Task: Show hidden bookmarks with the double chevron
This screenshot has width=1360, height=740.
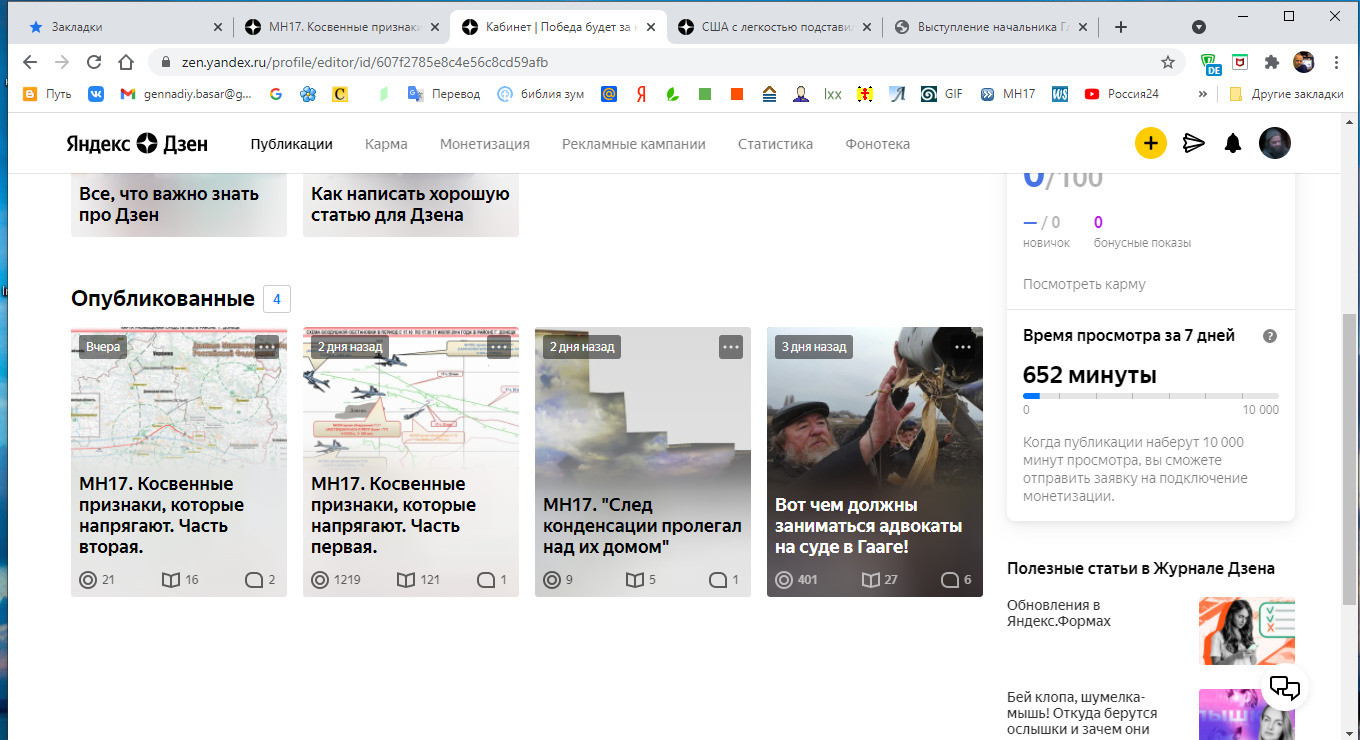Action: (1203, 94)
